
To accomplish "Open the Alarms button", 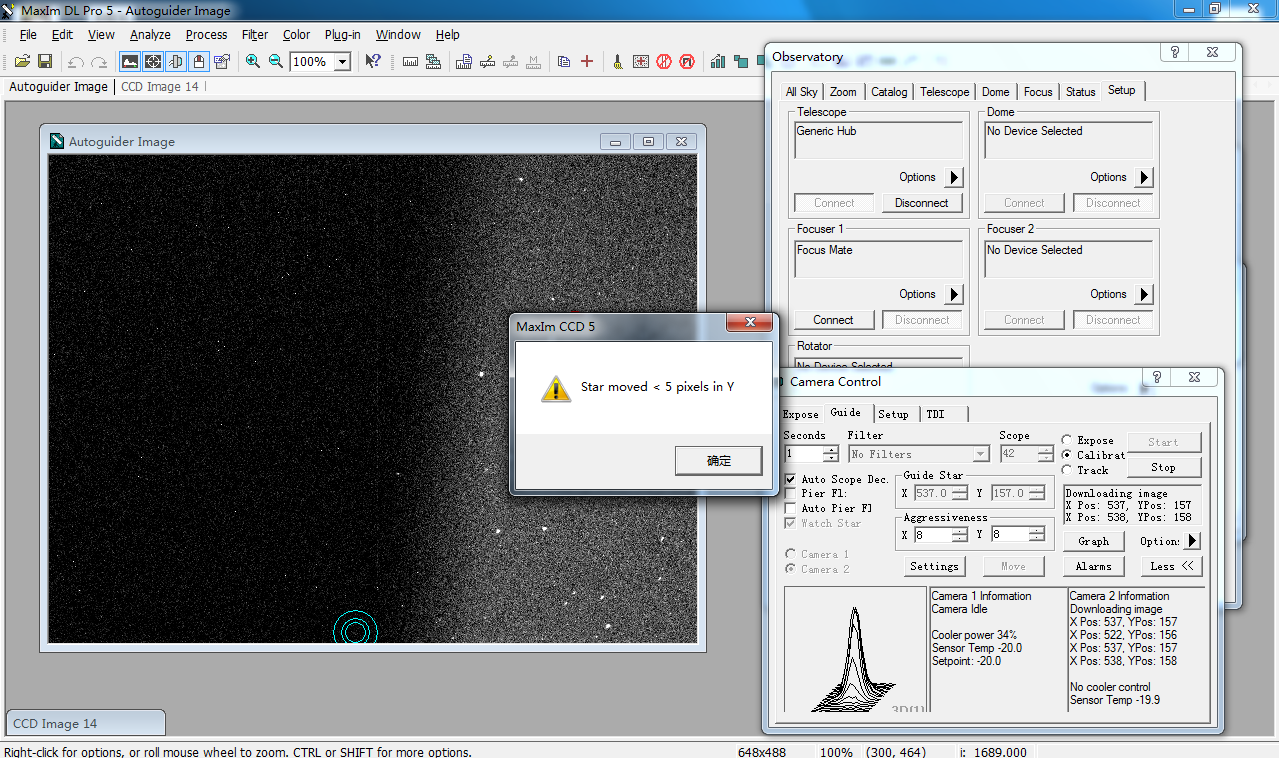I will (x=1093, y=566).
